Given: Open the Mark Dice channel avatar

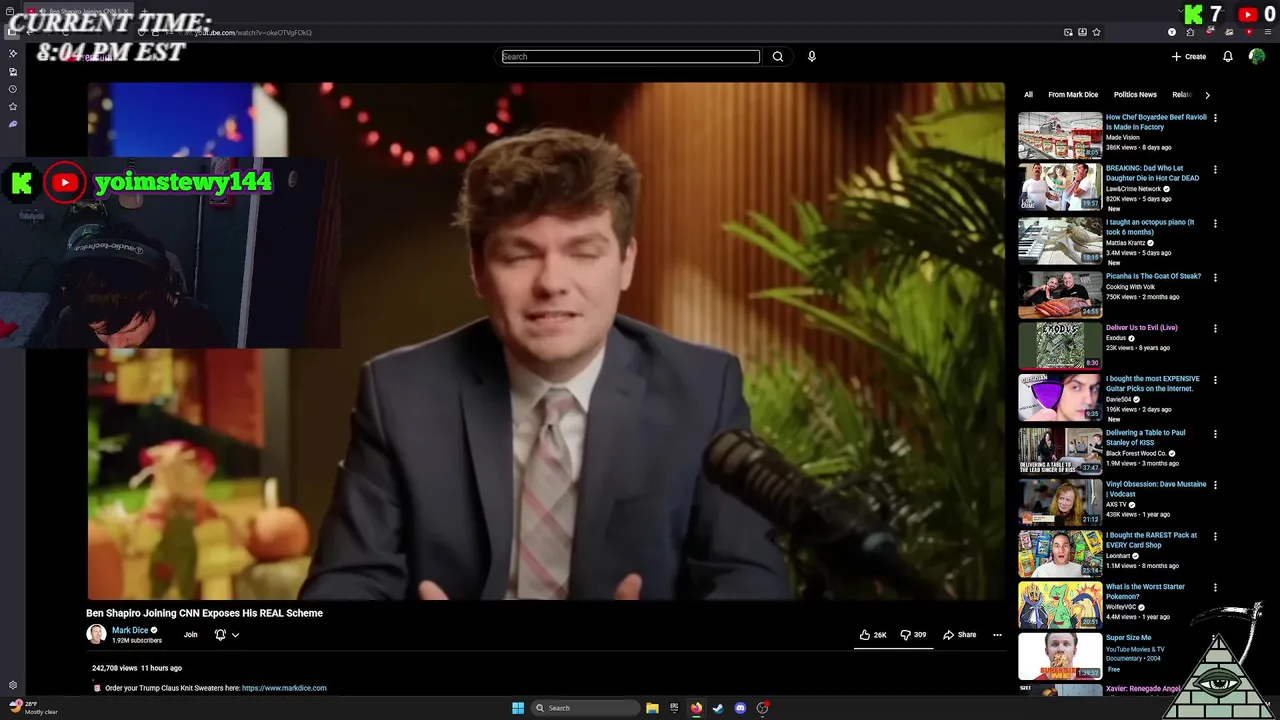Looking at the screenshot, I should (96, 634).
